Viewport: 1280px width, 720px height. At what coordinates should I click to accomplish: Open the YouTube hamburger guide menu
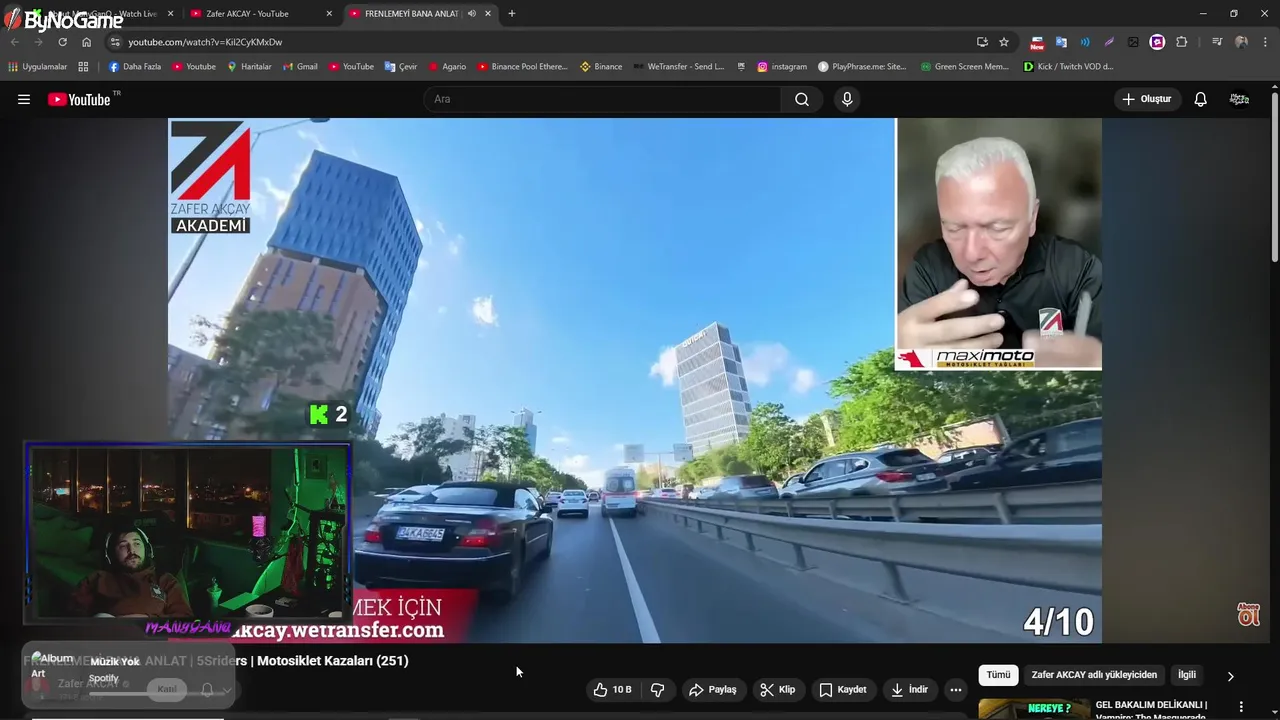pyautogui.click(x=24, y=99)
